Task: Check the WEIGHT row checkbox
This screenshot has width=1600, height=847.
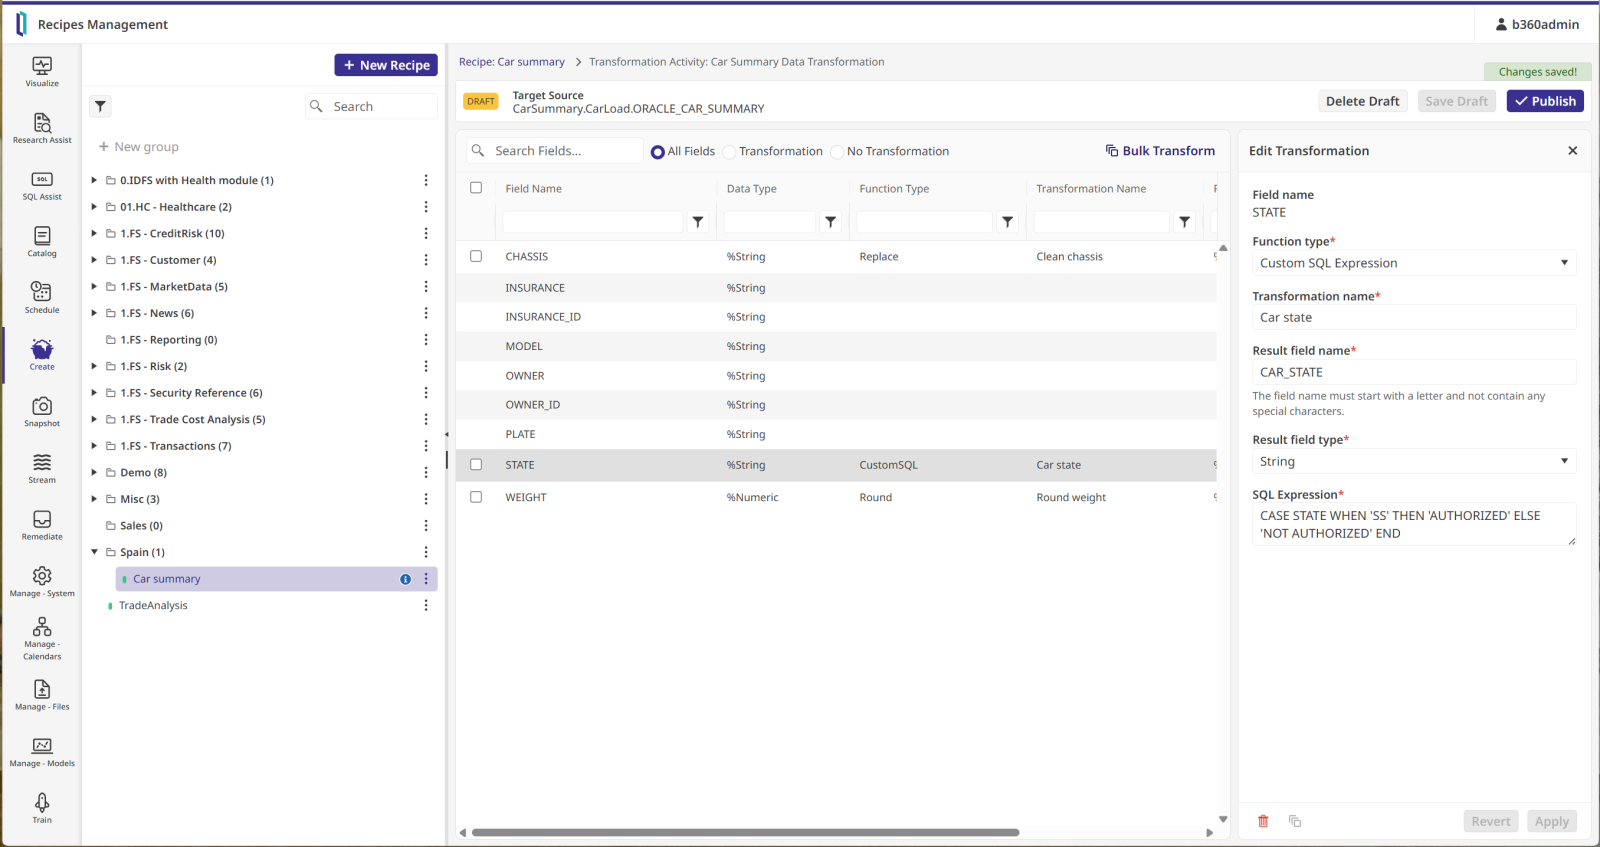Action: coord(476,497)
